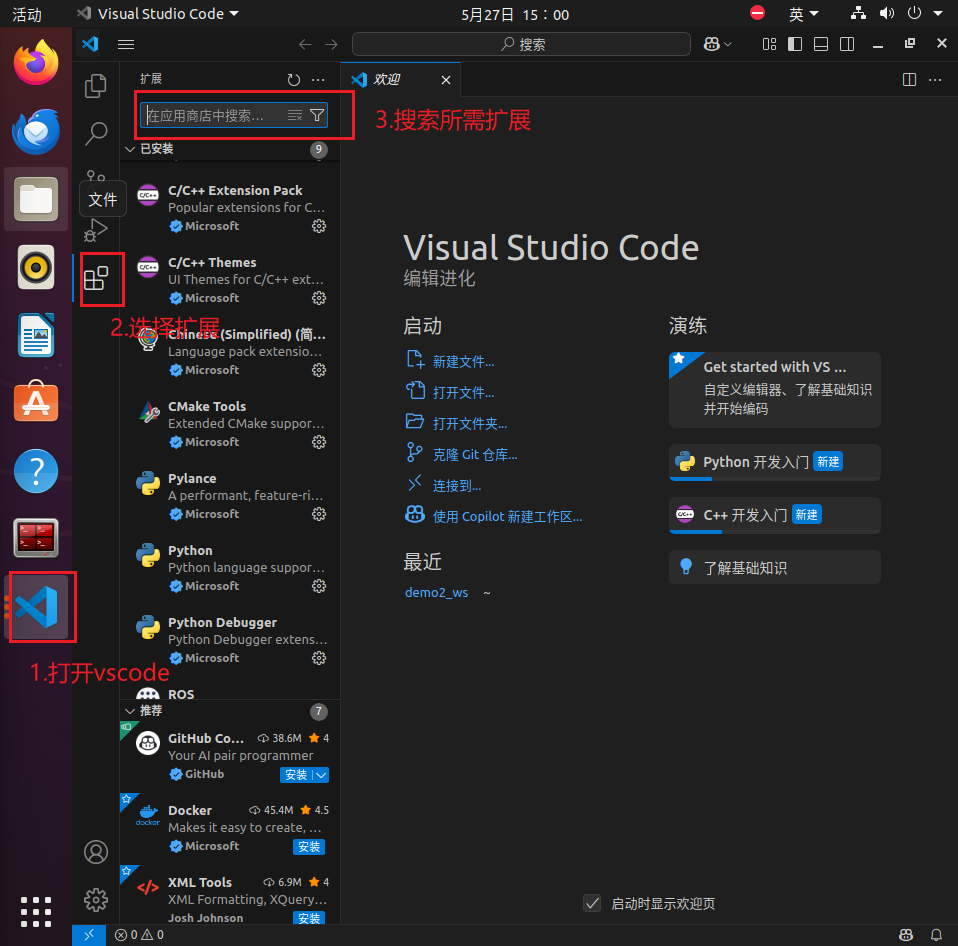Screen dimensions: 958x946
Task: Select the Python extension entry
Action: [x=230, y=568]
